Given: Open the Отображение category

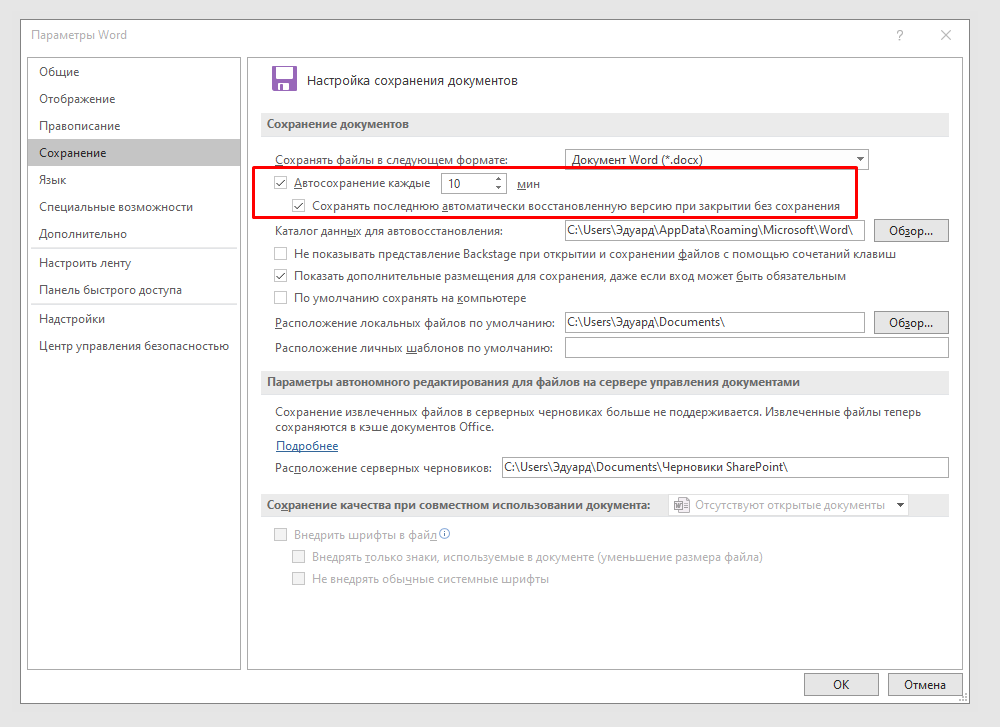Looking at the screenshot, I should (x=134, y=99).
